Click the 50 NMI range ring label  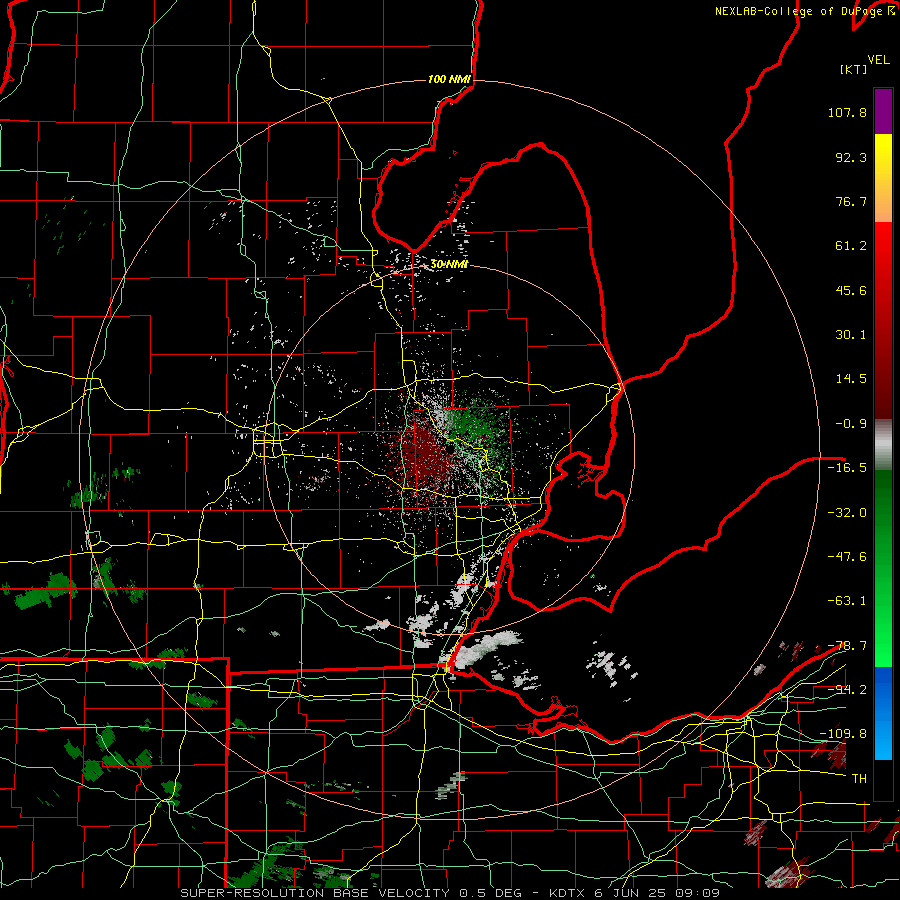coord(449,264)
